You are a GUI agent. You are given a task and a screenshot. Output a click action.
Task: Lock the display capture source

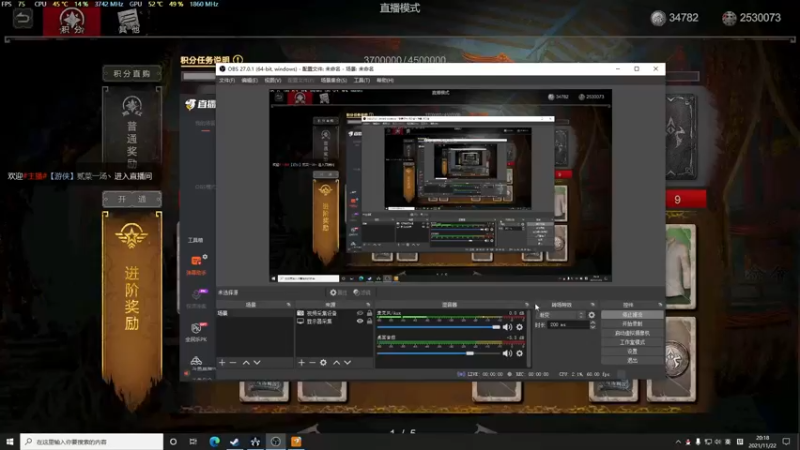coord(369,321)
